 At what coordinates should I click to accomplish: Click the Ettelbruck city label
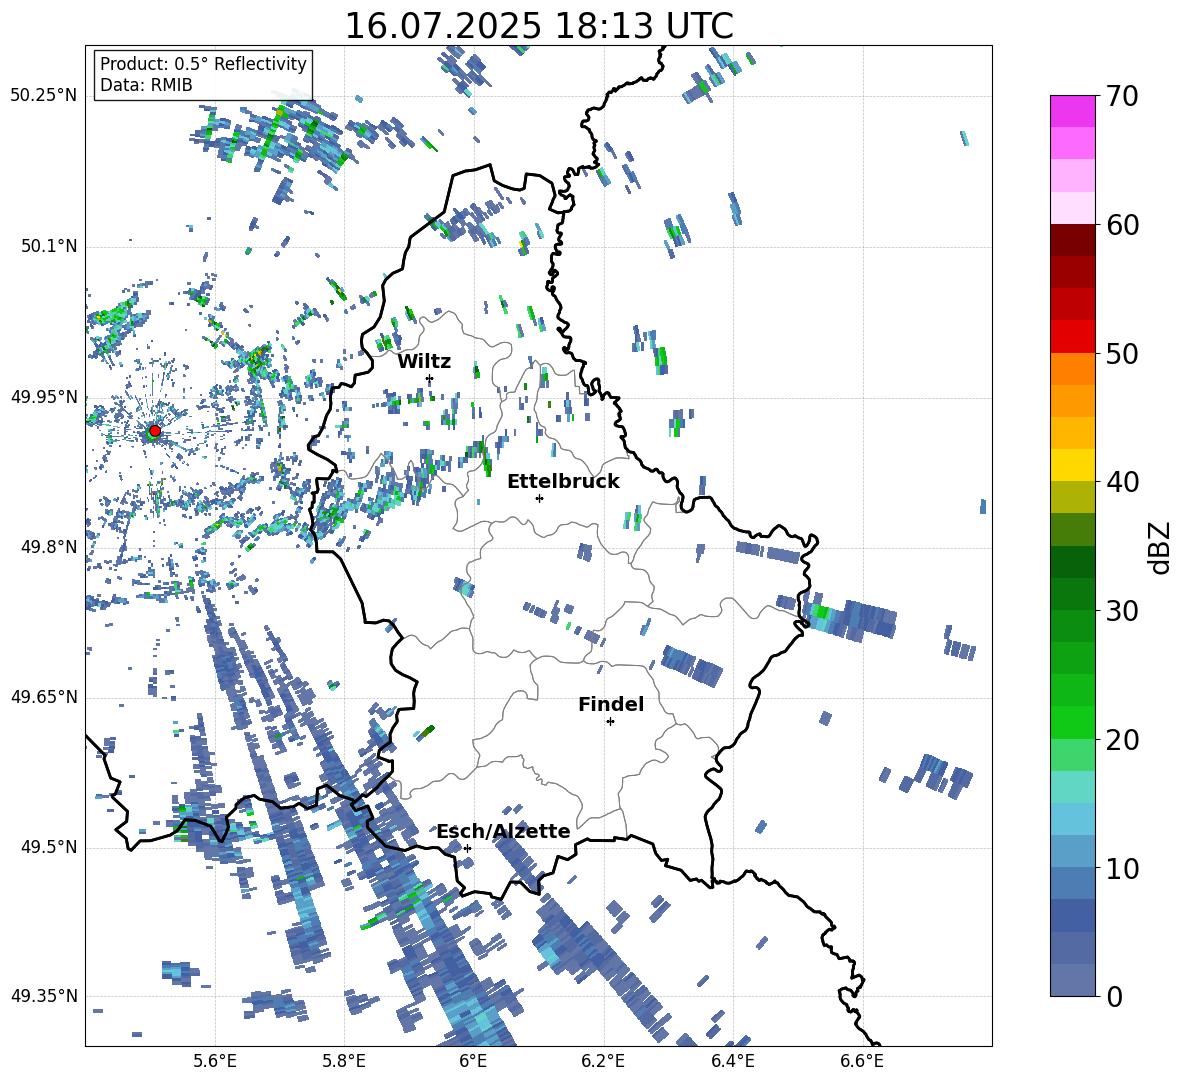point(563,482)
